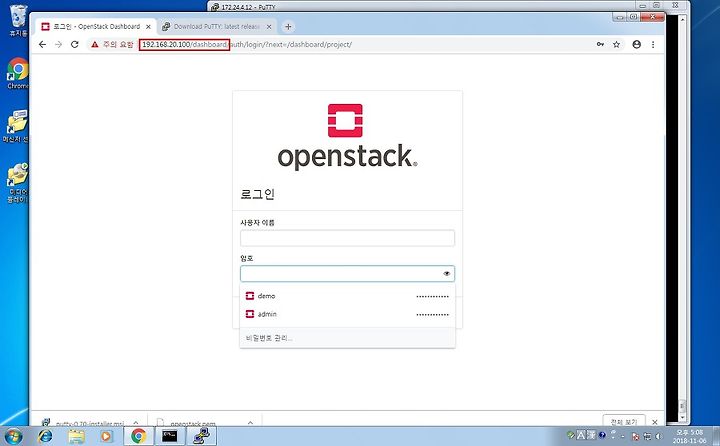Close the Download PuTTY tab
The height and width of the screenshot is (446, 720).
point(269,27)
